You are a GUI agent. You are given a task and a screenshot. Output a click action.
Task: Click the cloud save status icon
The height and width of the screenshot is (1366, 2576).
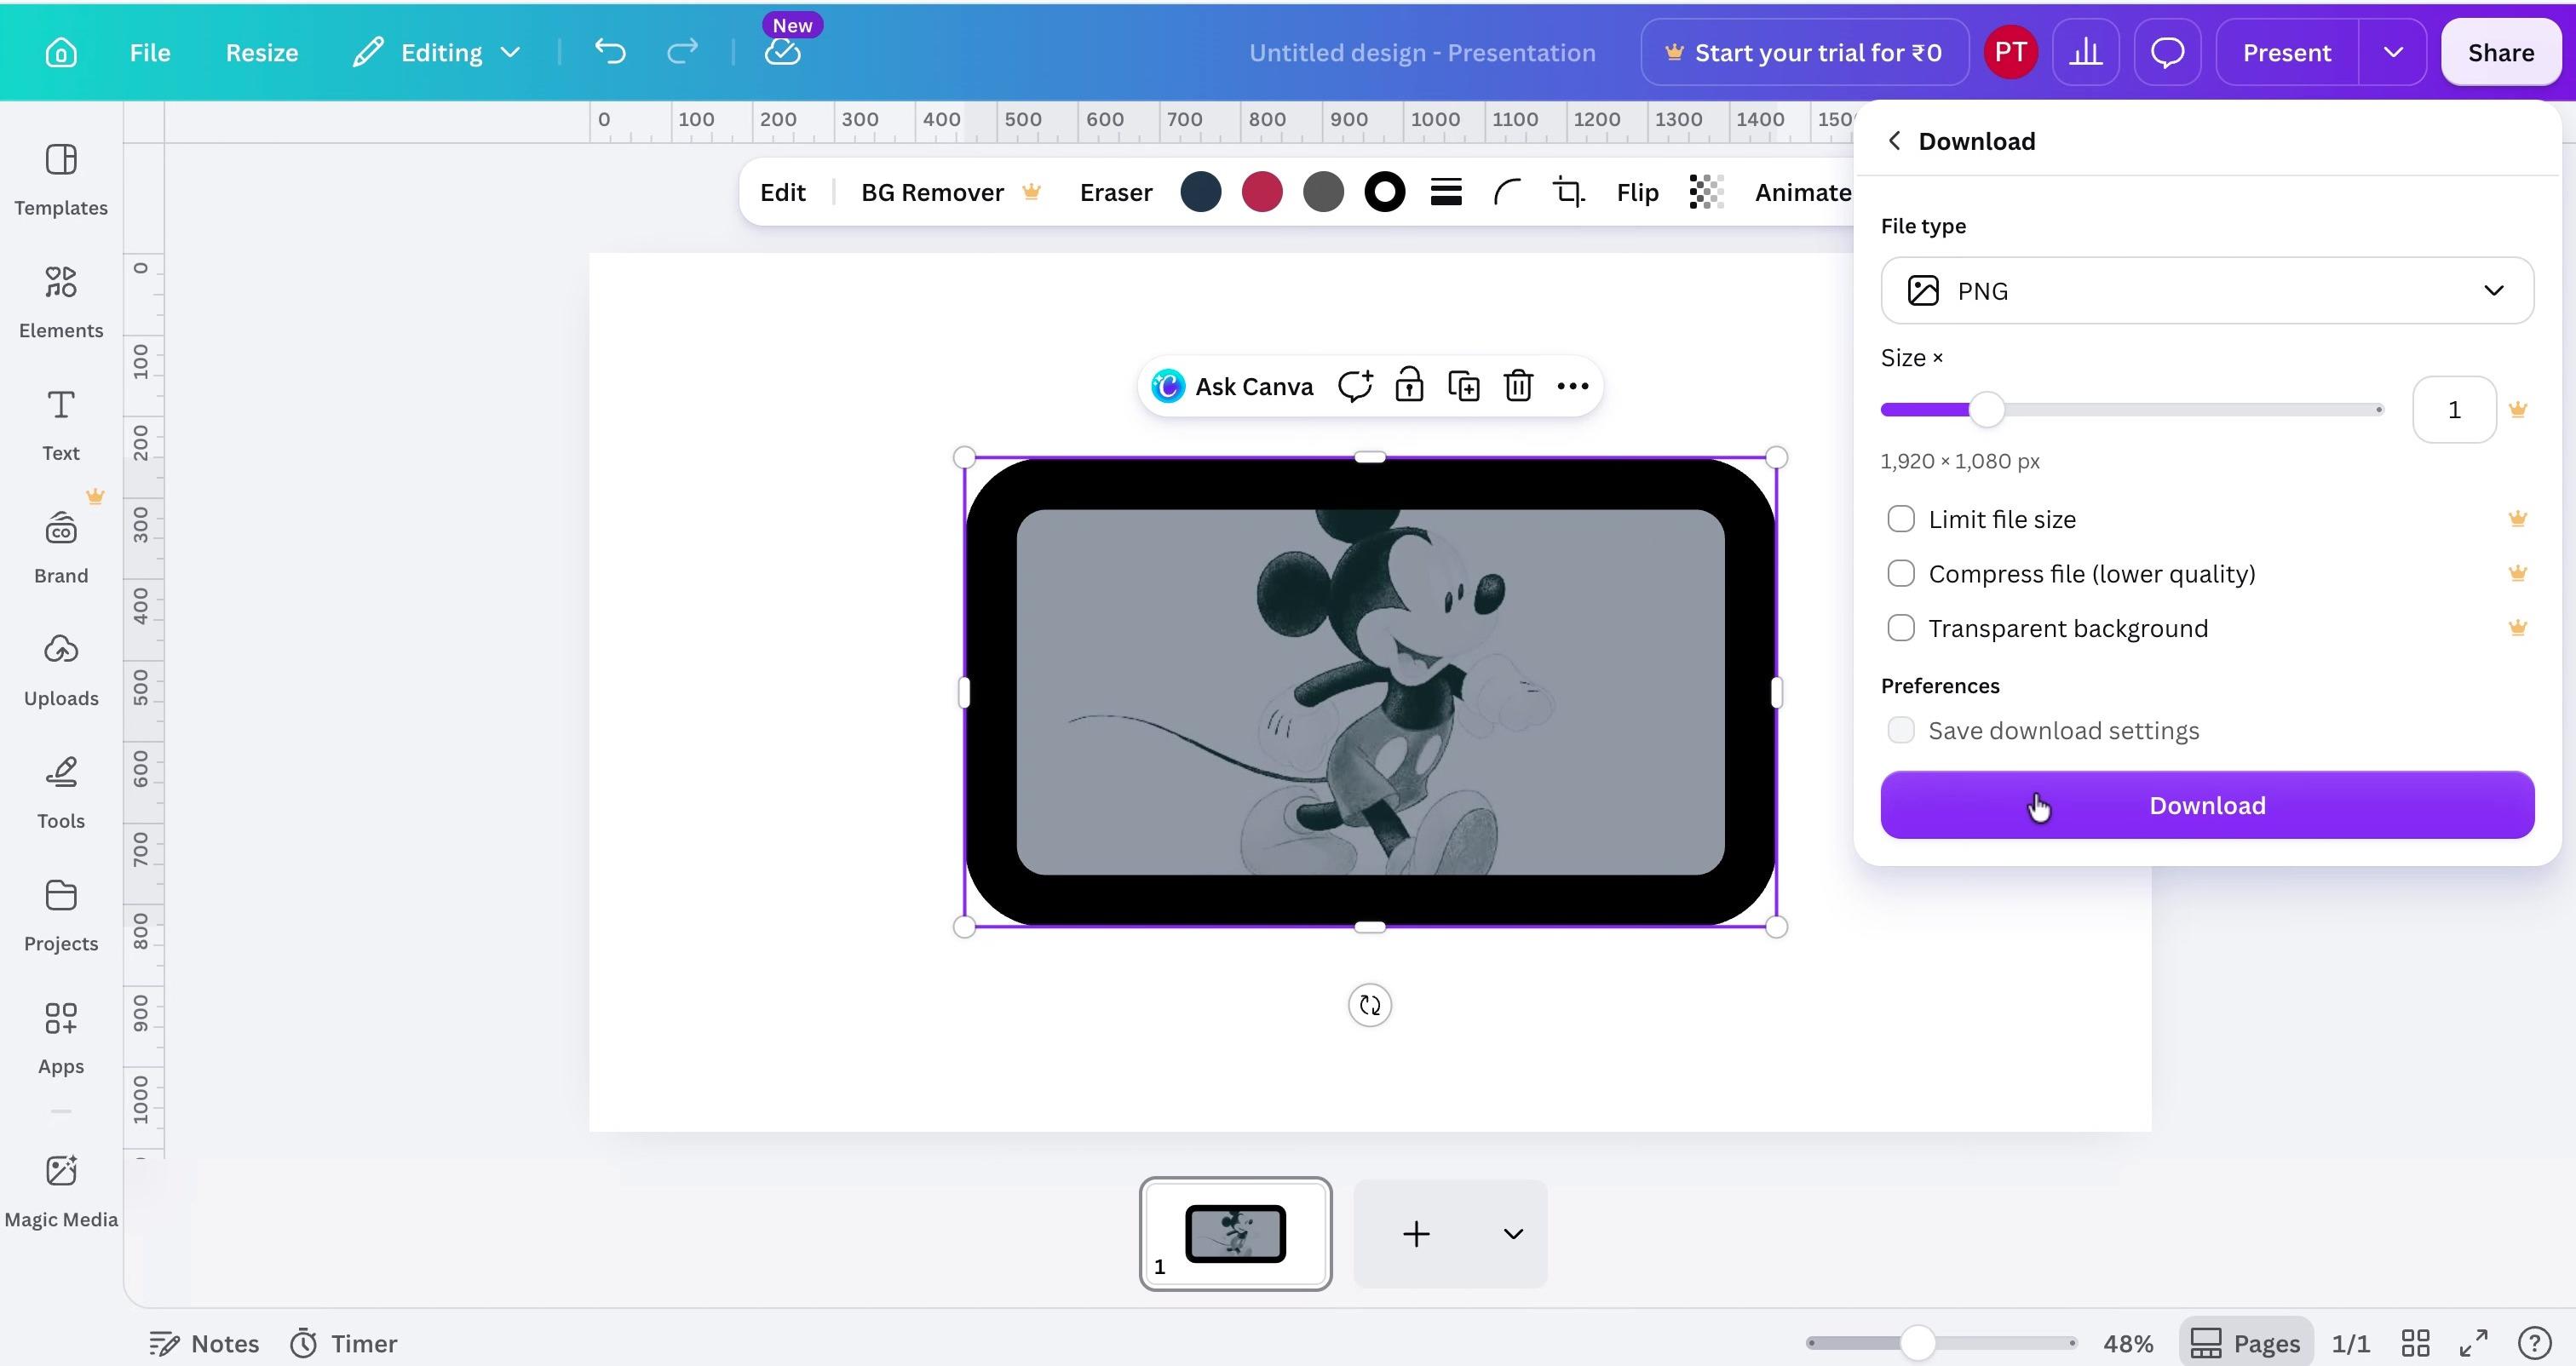pyautogui.click(x=782, y=52)
